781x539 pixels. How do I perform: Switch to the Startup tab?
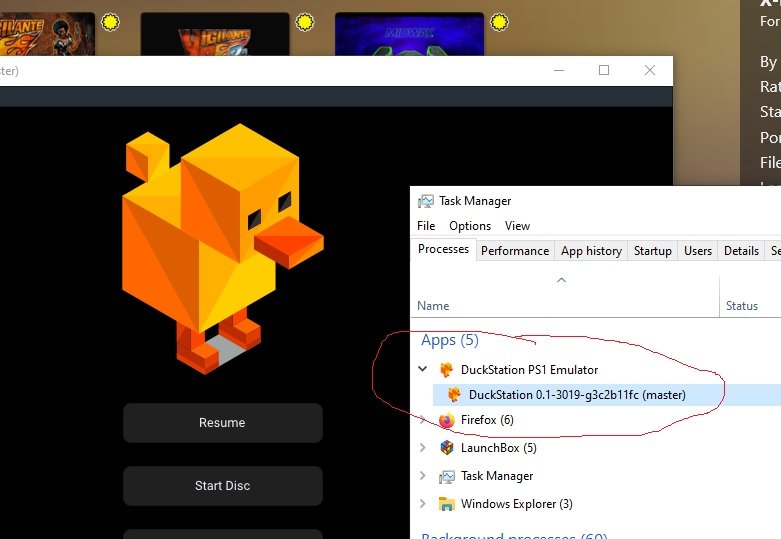click(x=652, y=251)
